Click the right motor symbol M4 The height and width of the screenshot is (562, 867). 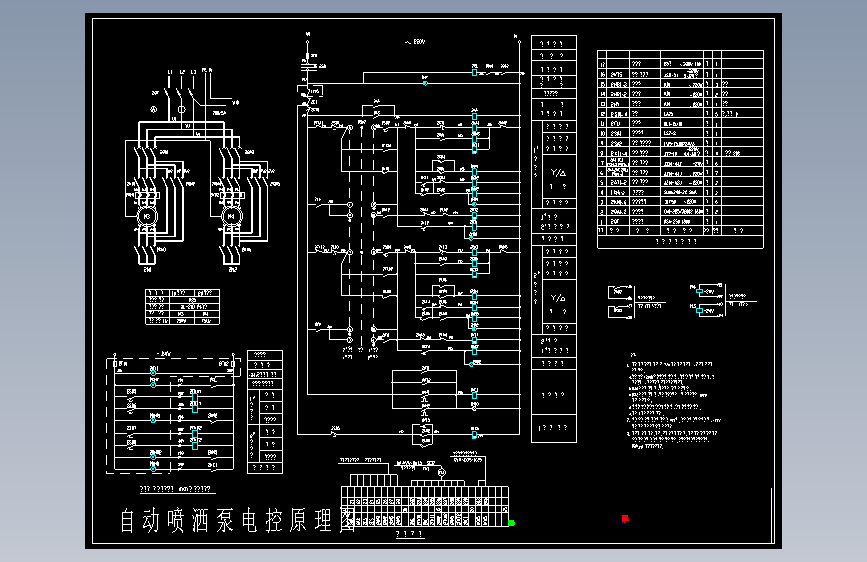(231, 216)
